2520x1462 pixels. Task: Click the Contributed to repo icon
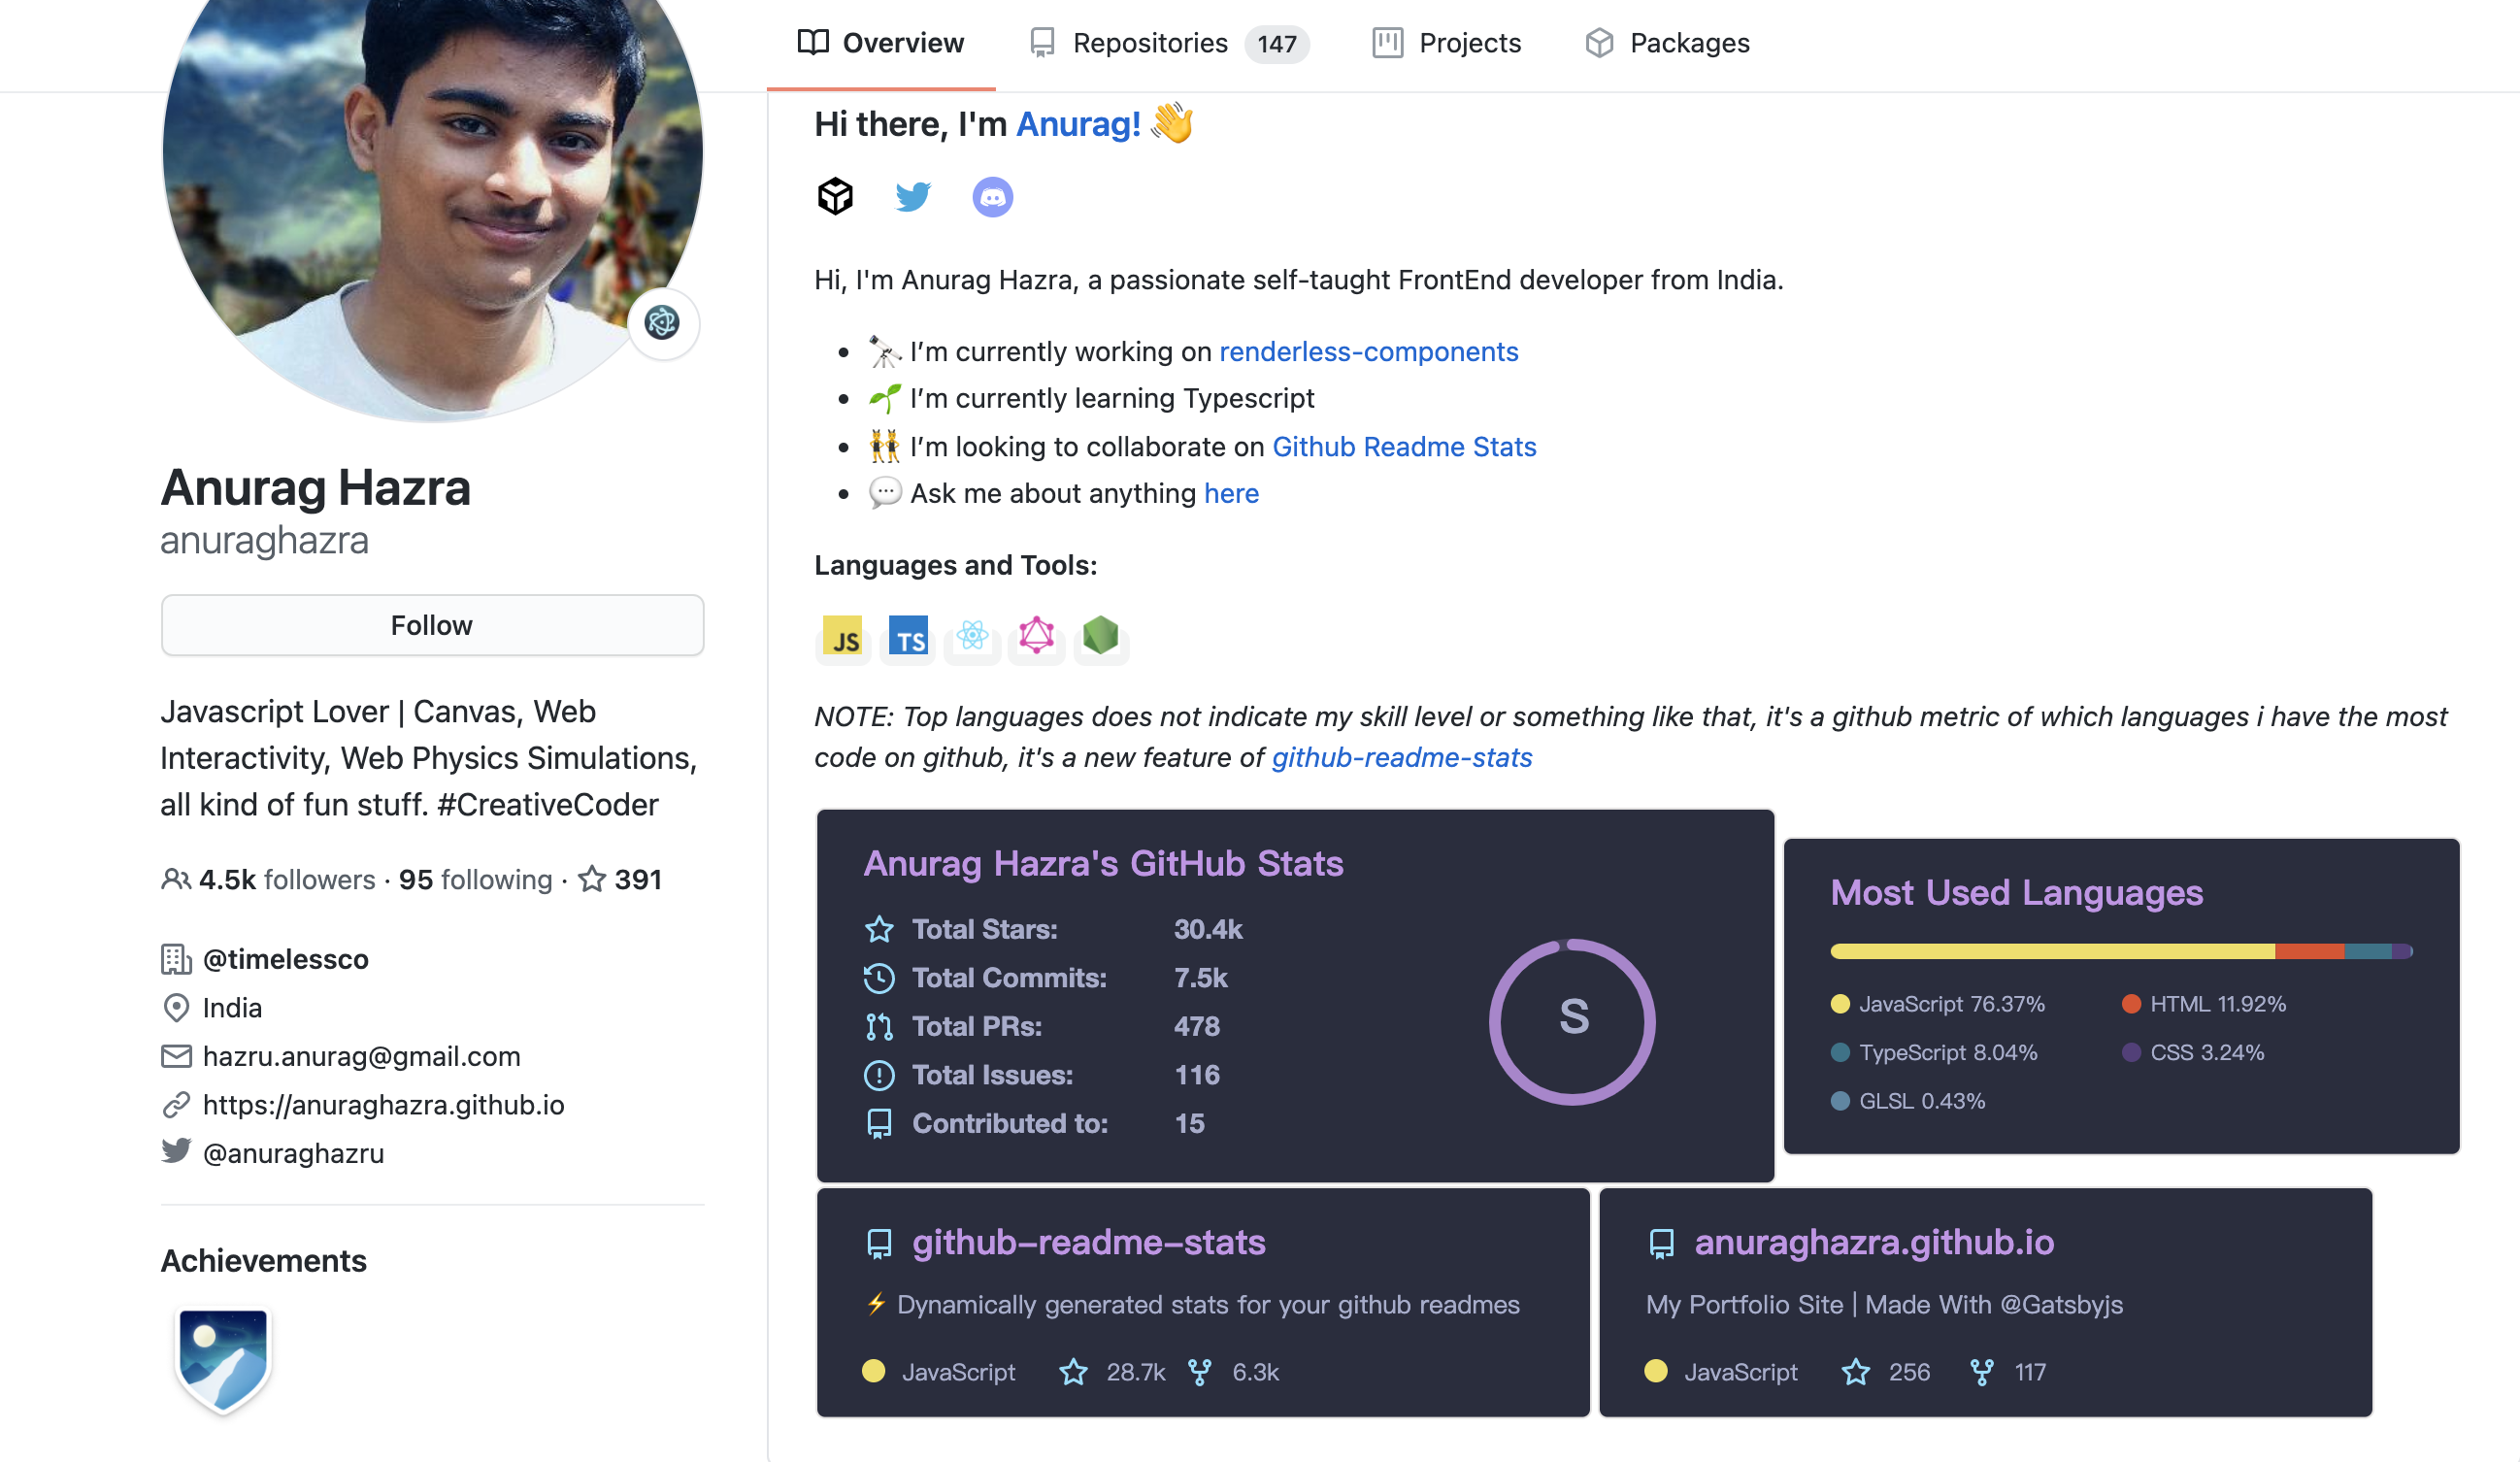click(879, 1124)
